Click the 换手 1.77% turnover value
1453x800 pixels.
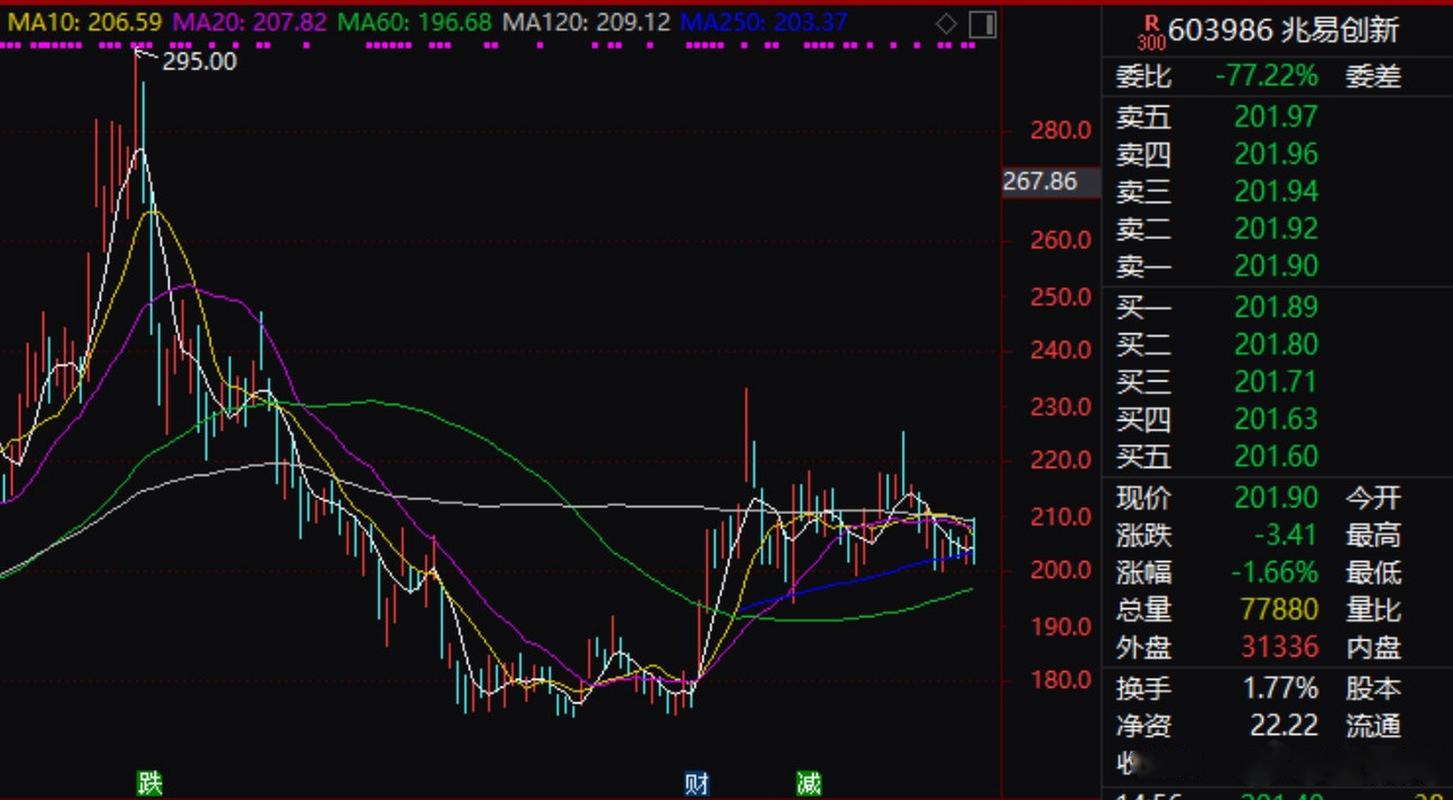[x=1280, y=689]
